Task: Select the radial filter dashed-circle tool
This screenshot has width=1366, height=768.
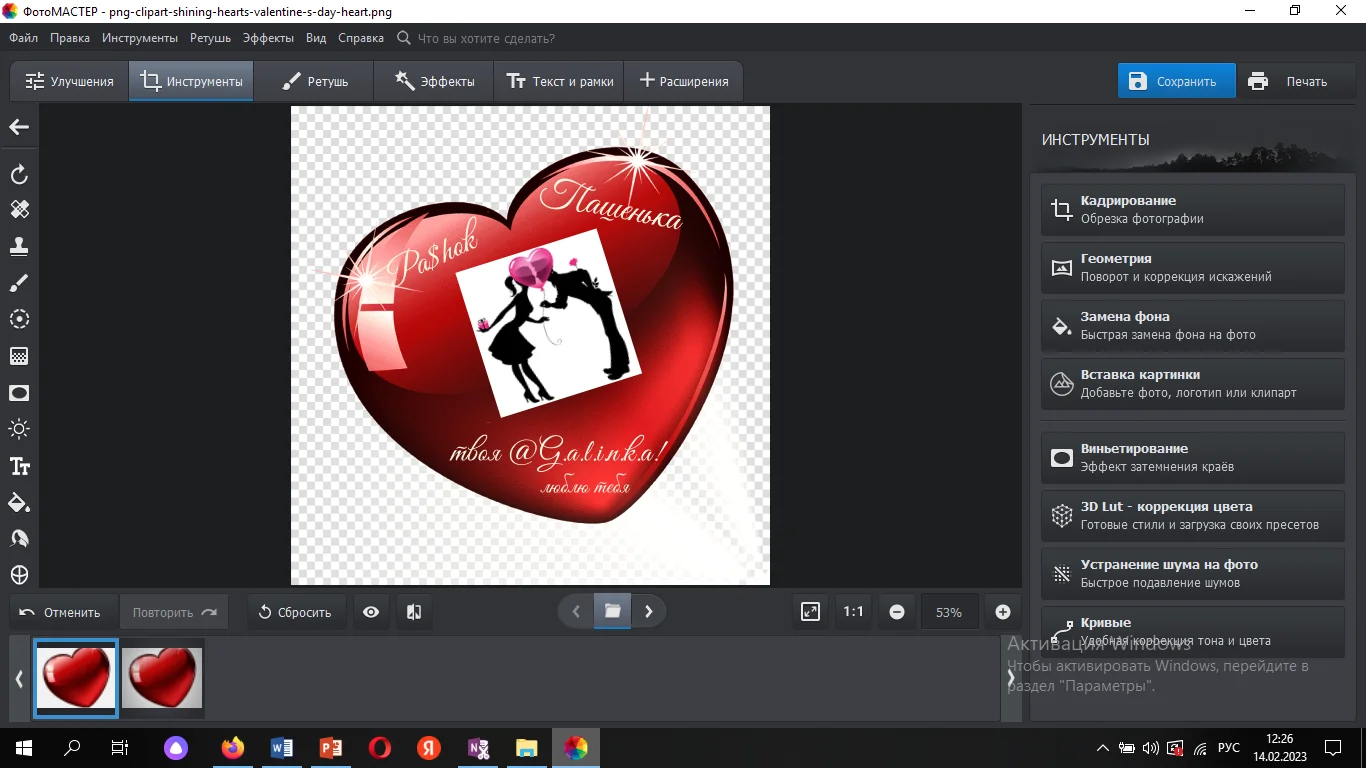Action: pyautogui.click(x=19, y=319)
